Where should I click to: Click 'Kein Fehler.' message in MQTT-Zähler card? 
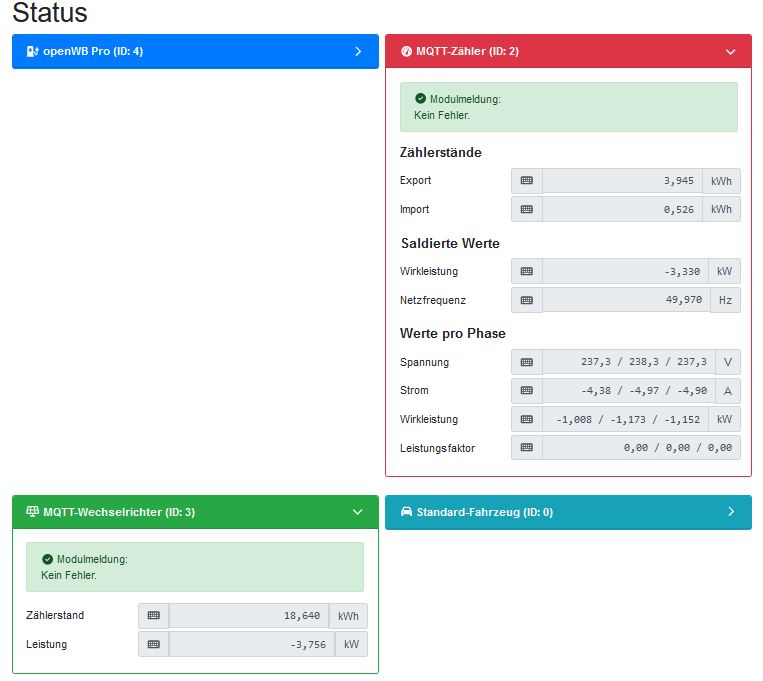442,115
